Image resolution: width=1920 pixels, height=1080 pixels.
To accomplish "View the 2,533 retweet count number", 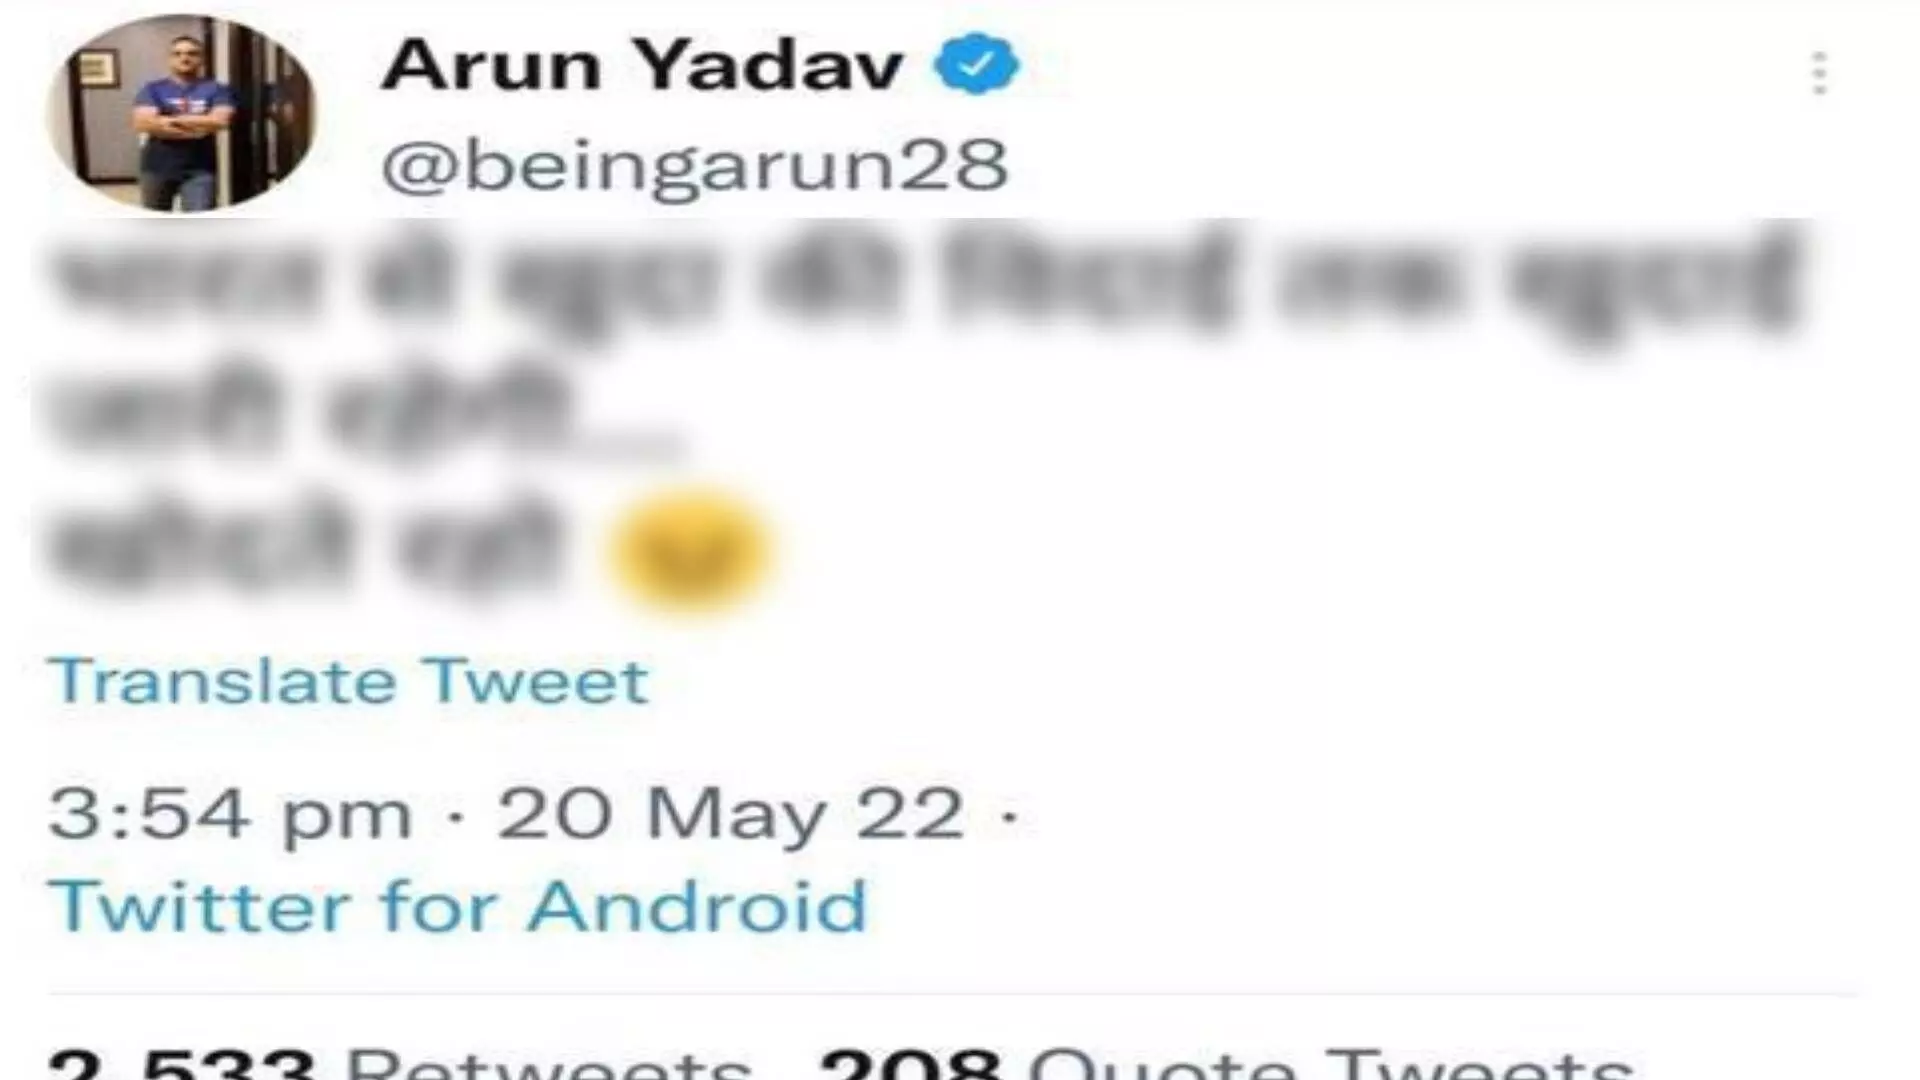I will pyautogui.click(x=181, y=1062).
